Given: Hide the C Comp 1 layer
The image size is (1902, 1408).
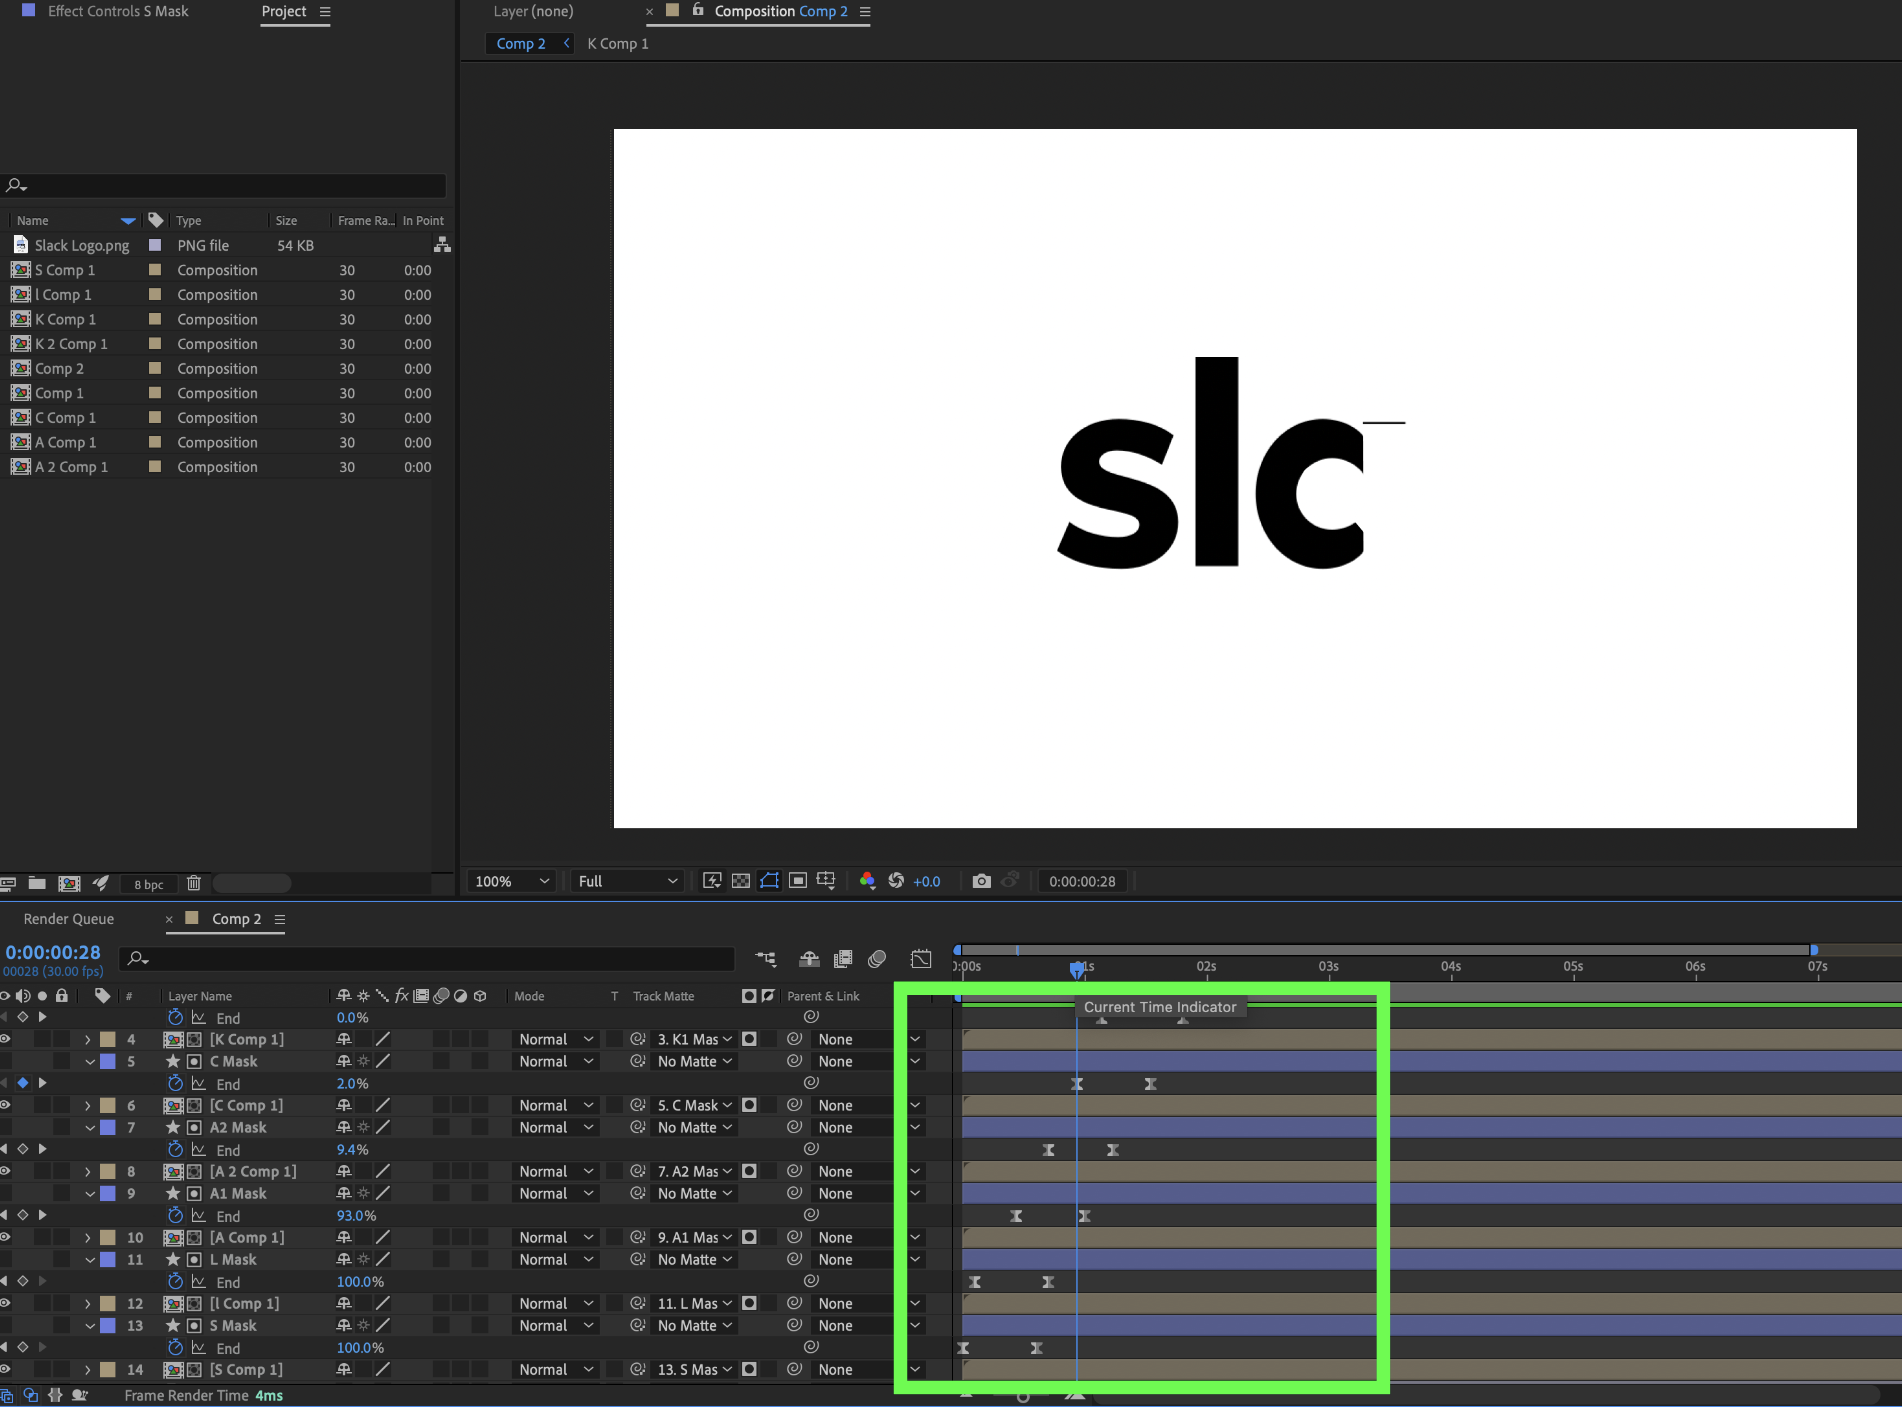Looking at the screenshot, I should (5, 1105).
